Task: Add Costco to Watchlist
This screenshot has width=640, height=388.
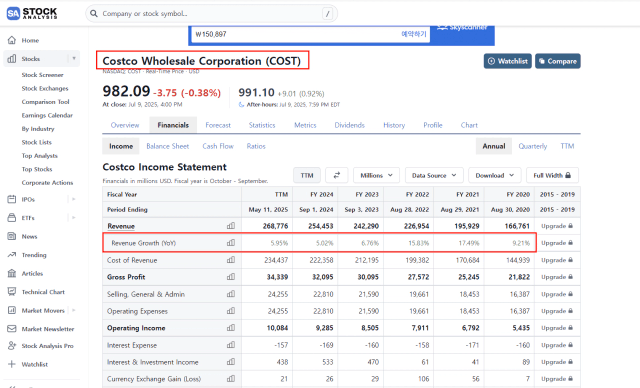Action: [x=508, y=61]
